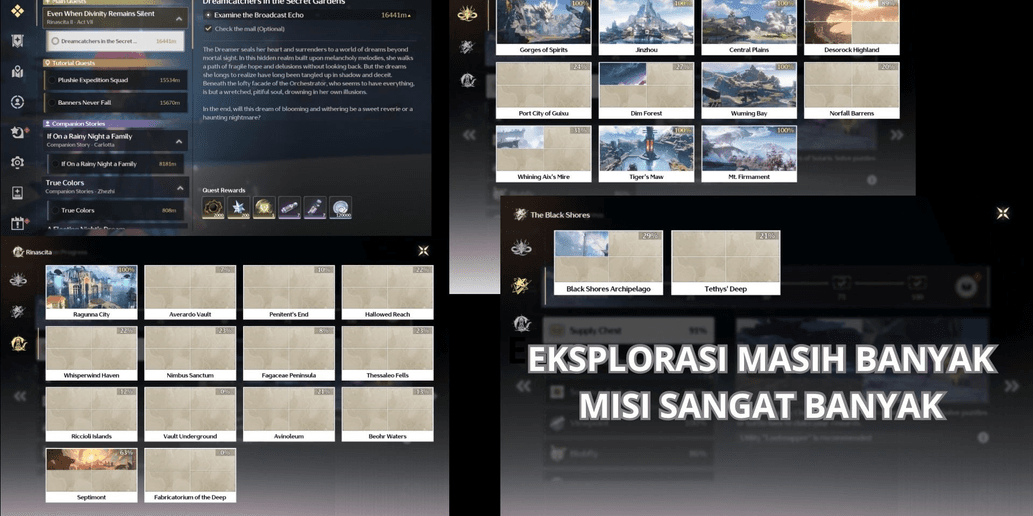Collapse If On a Rainy Night a Family group
1033x516 pixels.
(x=179, y=140)
